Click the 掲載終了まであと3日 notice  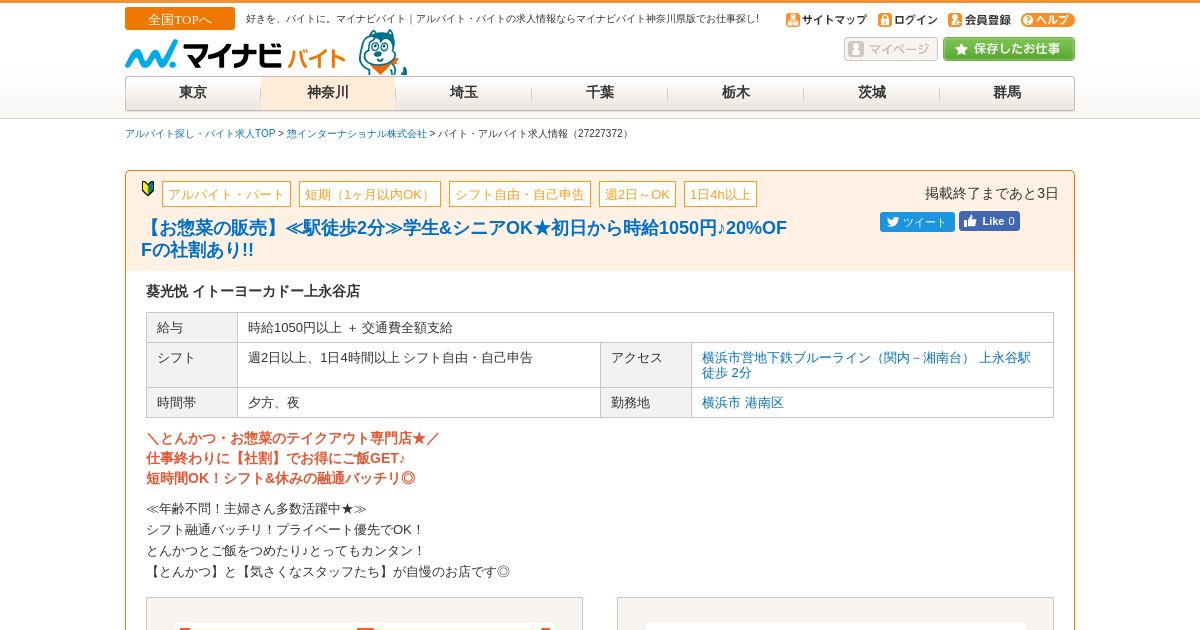click(991, 193)
